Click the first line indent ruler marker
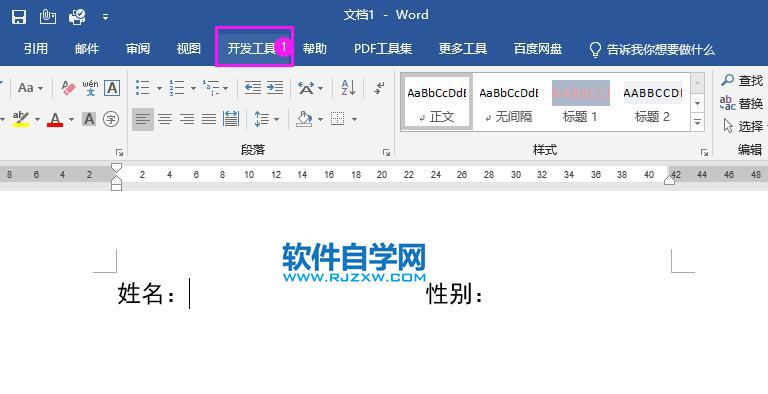The height and width of the screenshot is (394, 768). coord(117,168)
